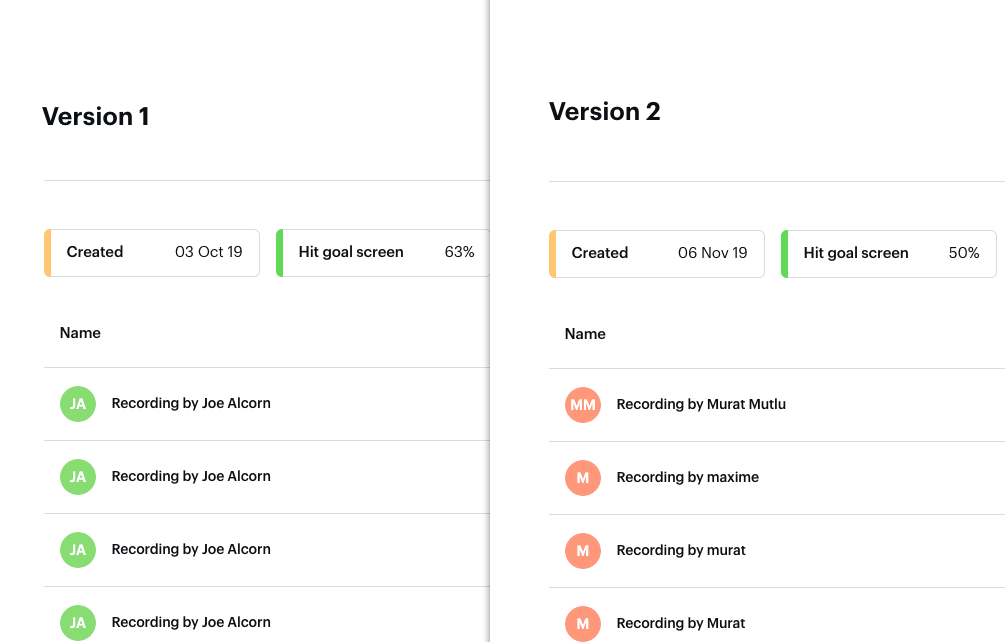The width and height of the screenshot is (1005, 642).
Task: Click Hit goal screen label in Version 1
Action: point(351,252)
